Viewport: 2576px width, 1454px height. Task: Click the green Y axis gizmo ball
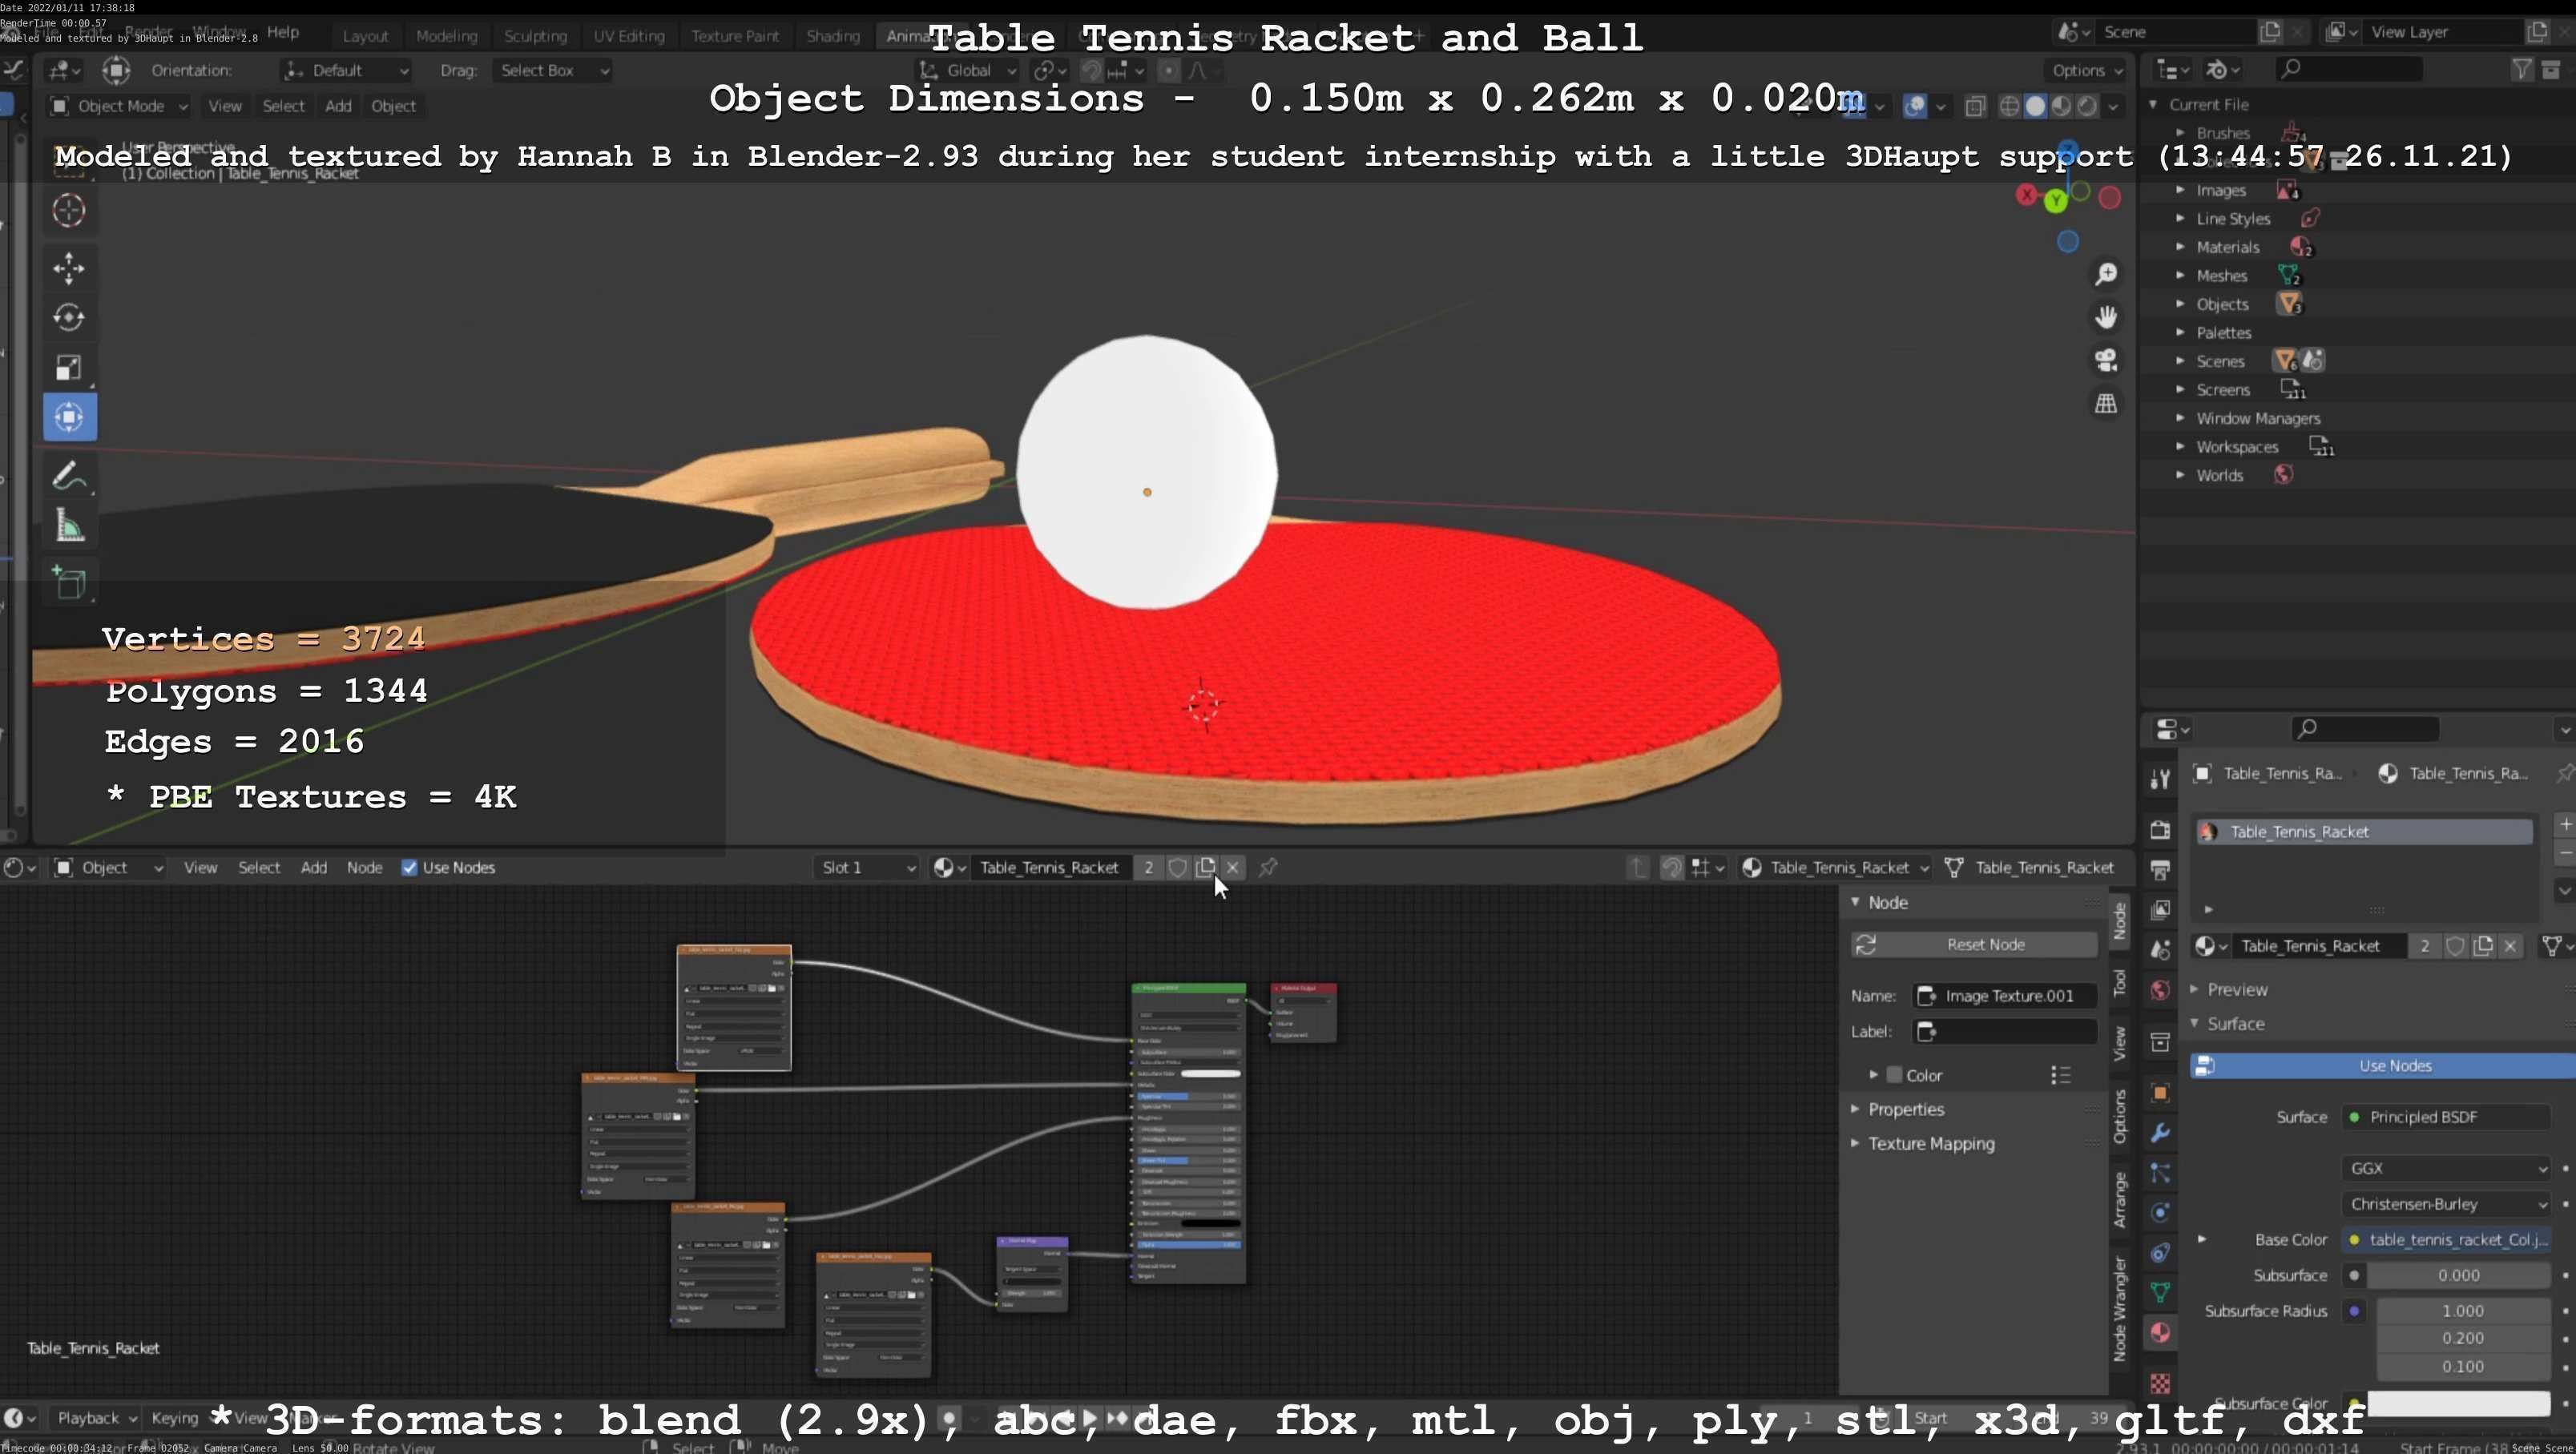2055,202
